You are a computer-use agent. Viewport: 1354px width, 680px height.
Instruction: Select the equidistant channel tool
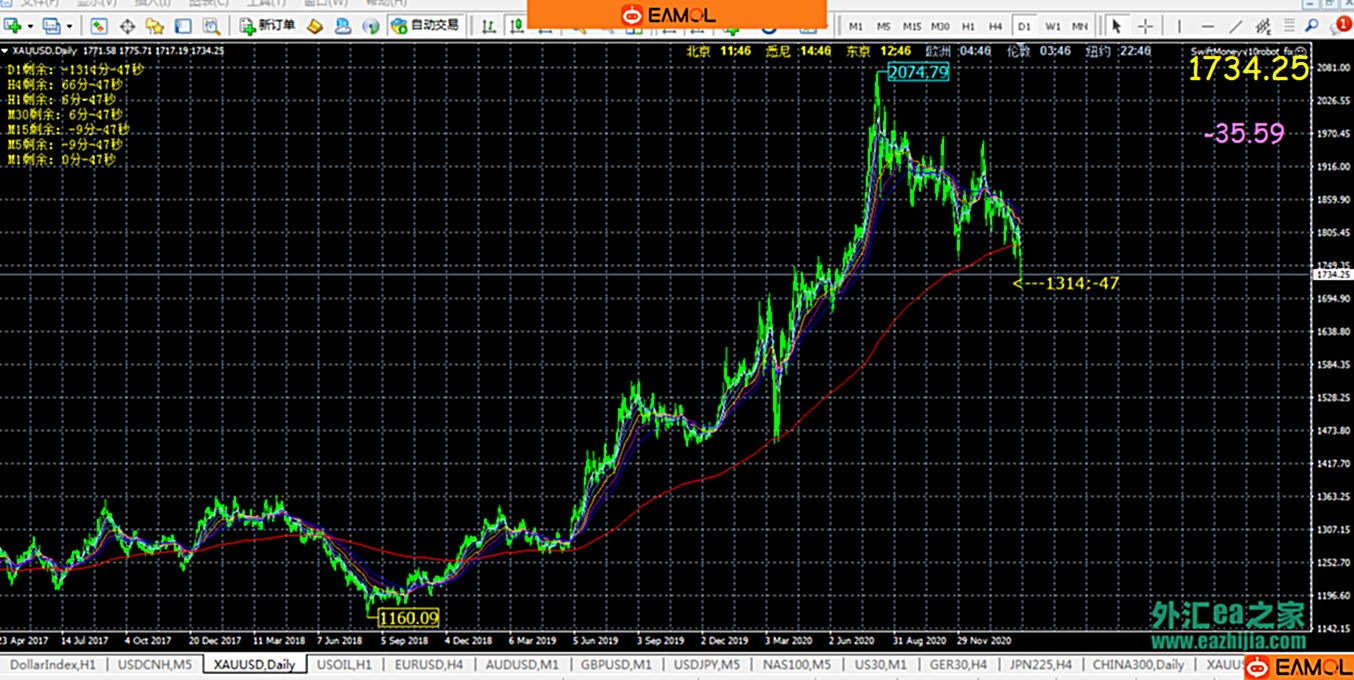(x=1265, y=26)
